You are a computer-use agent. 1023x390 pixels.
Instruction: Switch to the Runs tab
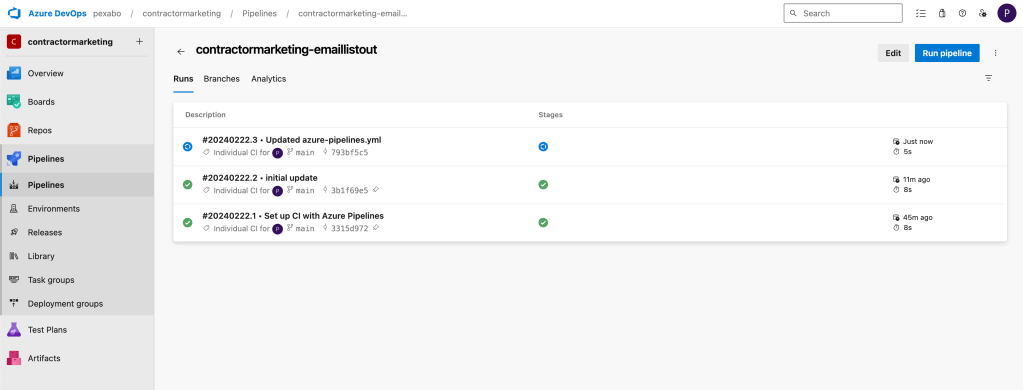pos(183,79)
